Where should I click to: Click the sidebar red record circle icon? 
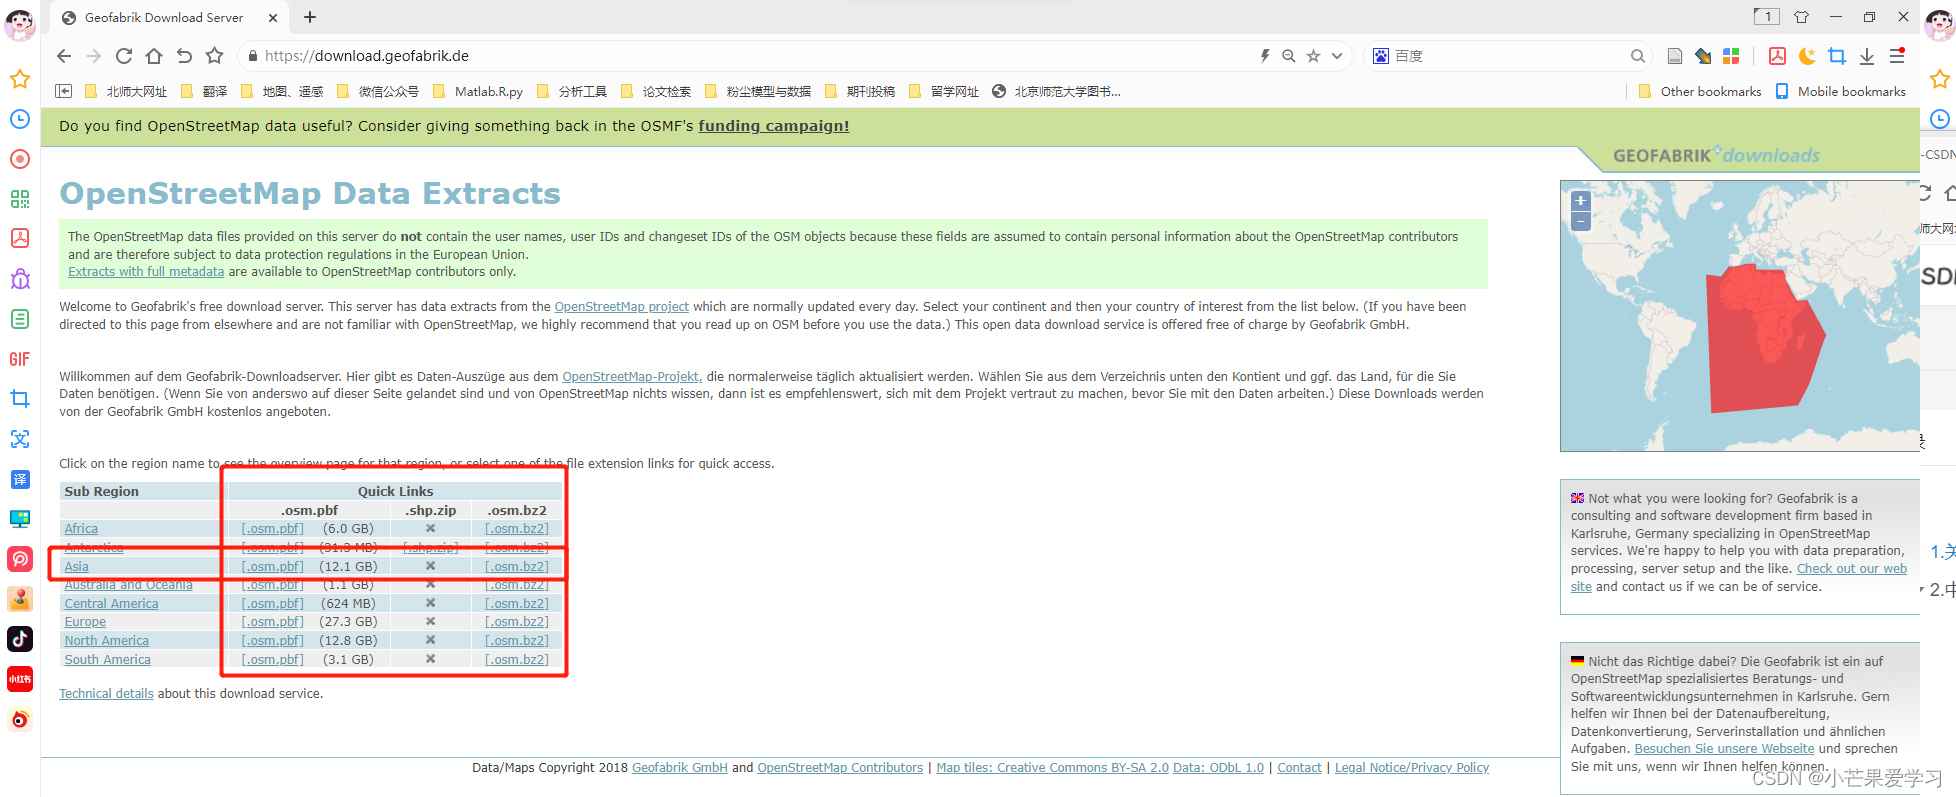click(20, 159)
